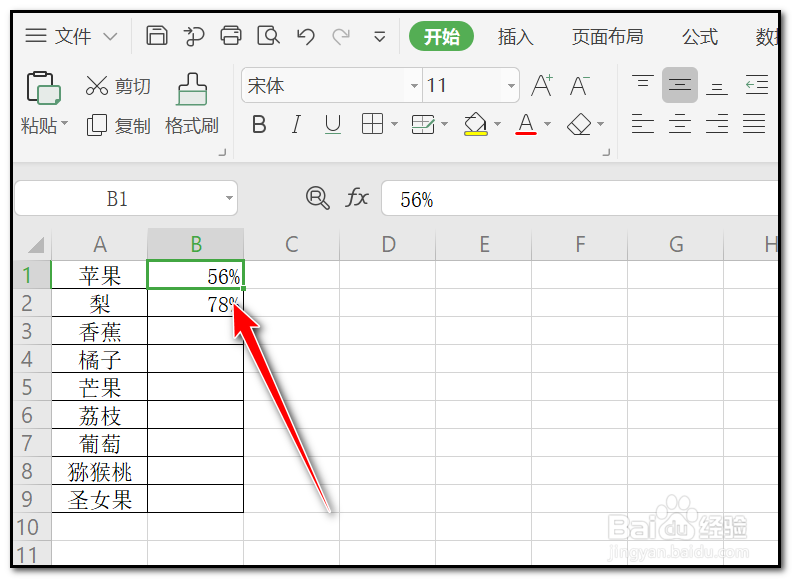Screen dimensions: 792x579
Task: Click the justify alignment icon
Action: pyautogui.click(x=754, y=124)
